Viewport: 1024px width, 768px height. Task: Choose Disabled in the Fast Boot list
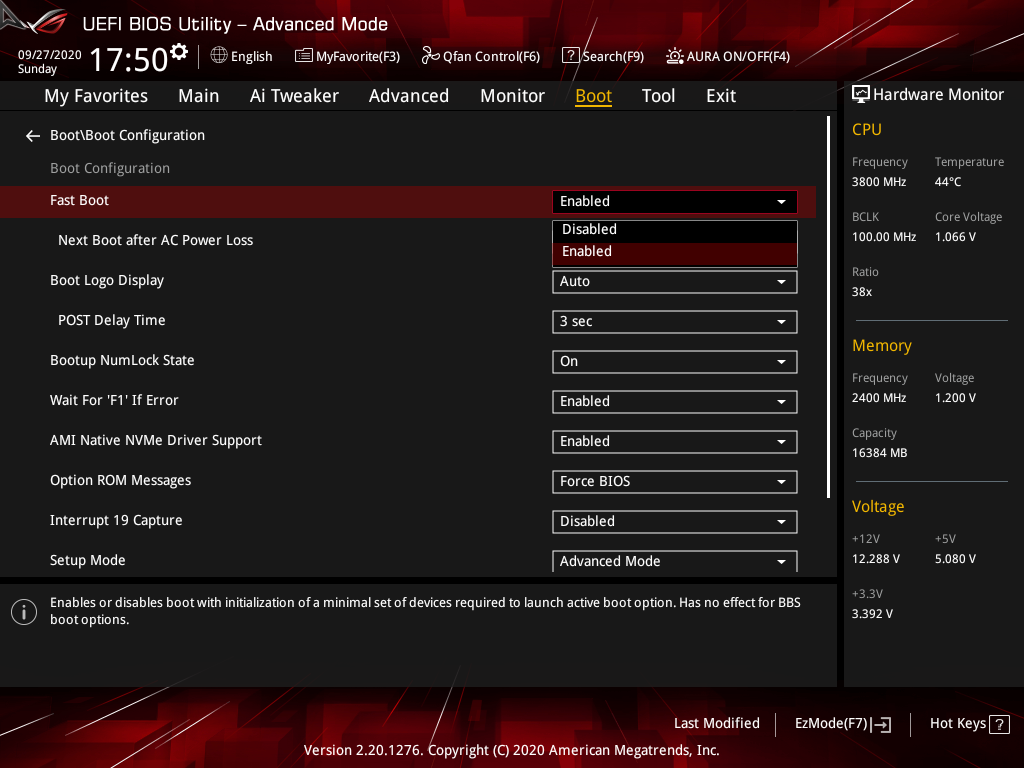point(675,230)
